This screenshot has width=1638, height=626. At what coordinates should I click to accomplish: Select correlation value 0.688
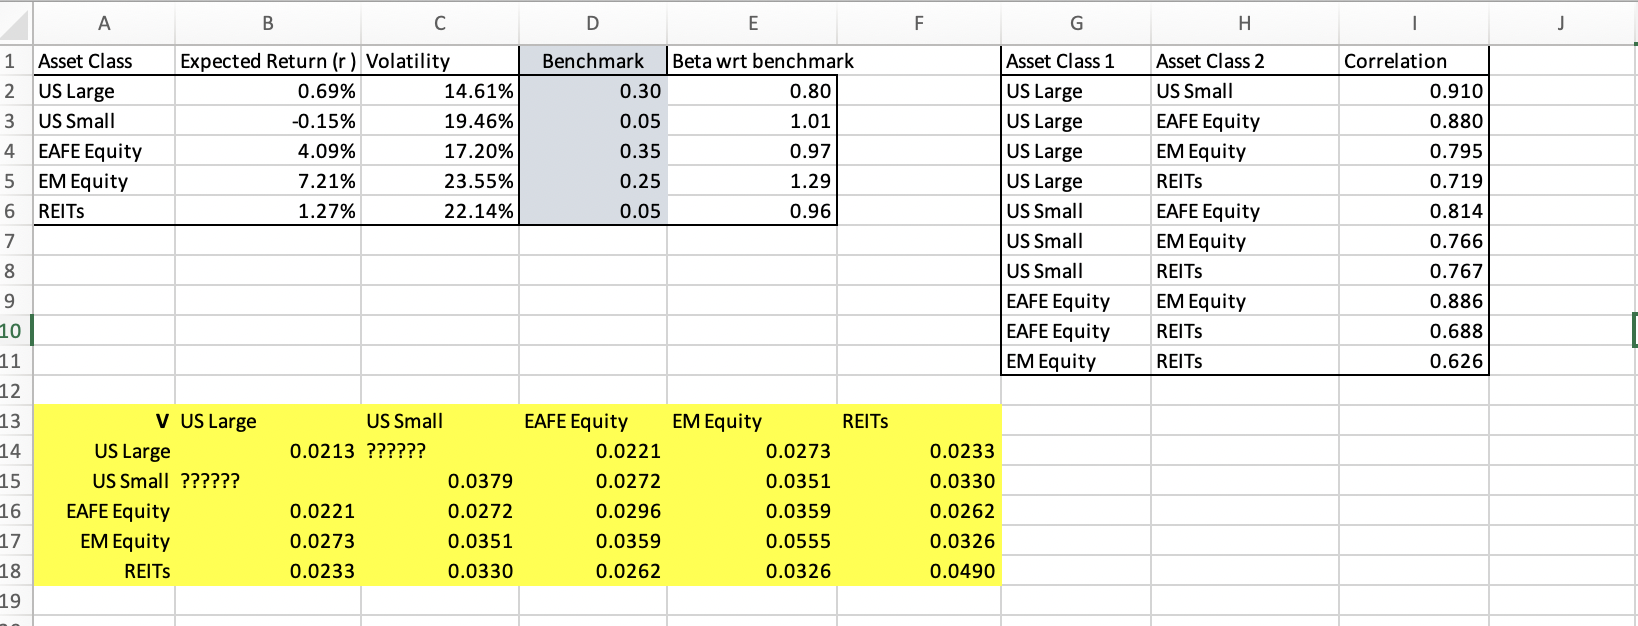tap(1414, 331)
